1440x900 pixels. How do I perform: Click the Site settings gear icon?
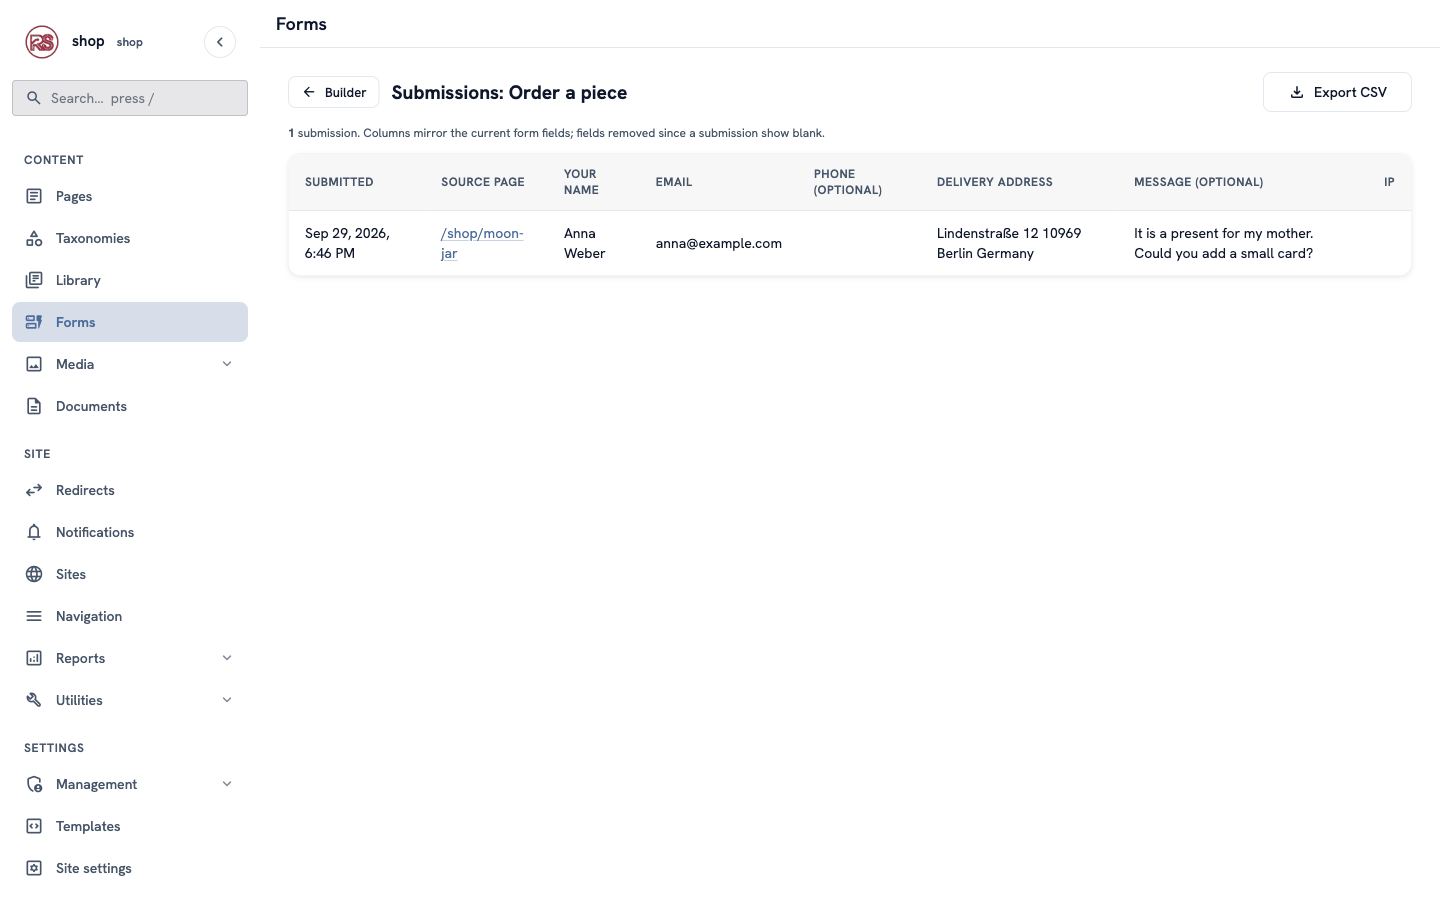coord(34,868)
